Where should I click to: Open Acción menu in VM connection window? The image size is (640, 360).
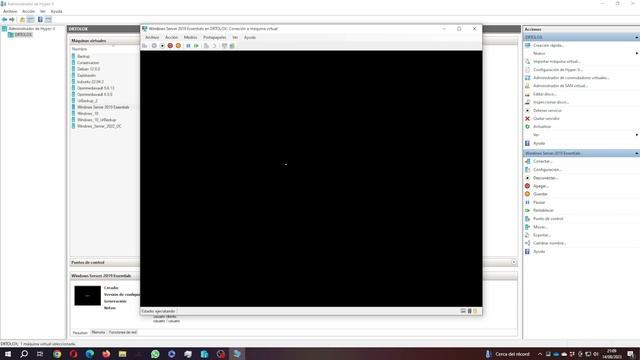pos(171,38)
